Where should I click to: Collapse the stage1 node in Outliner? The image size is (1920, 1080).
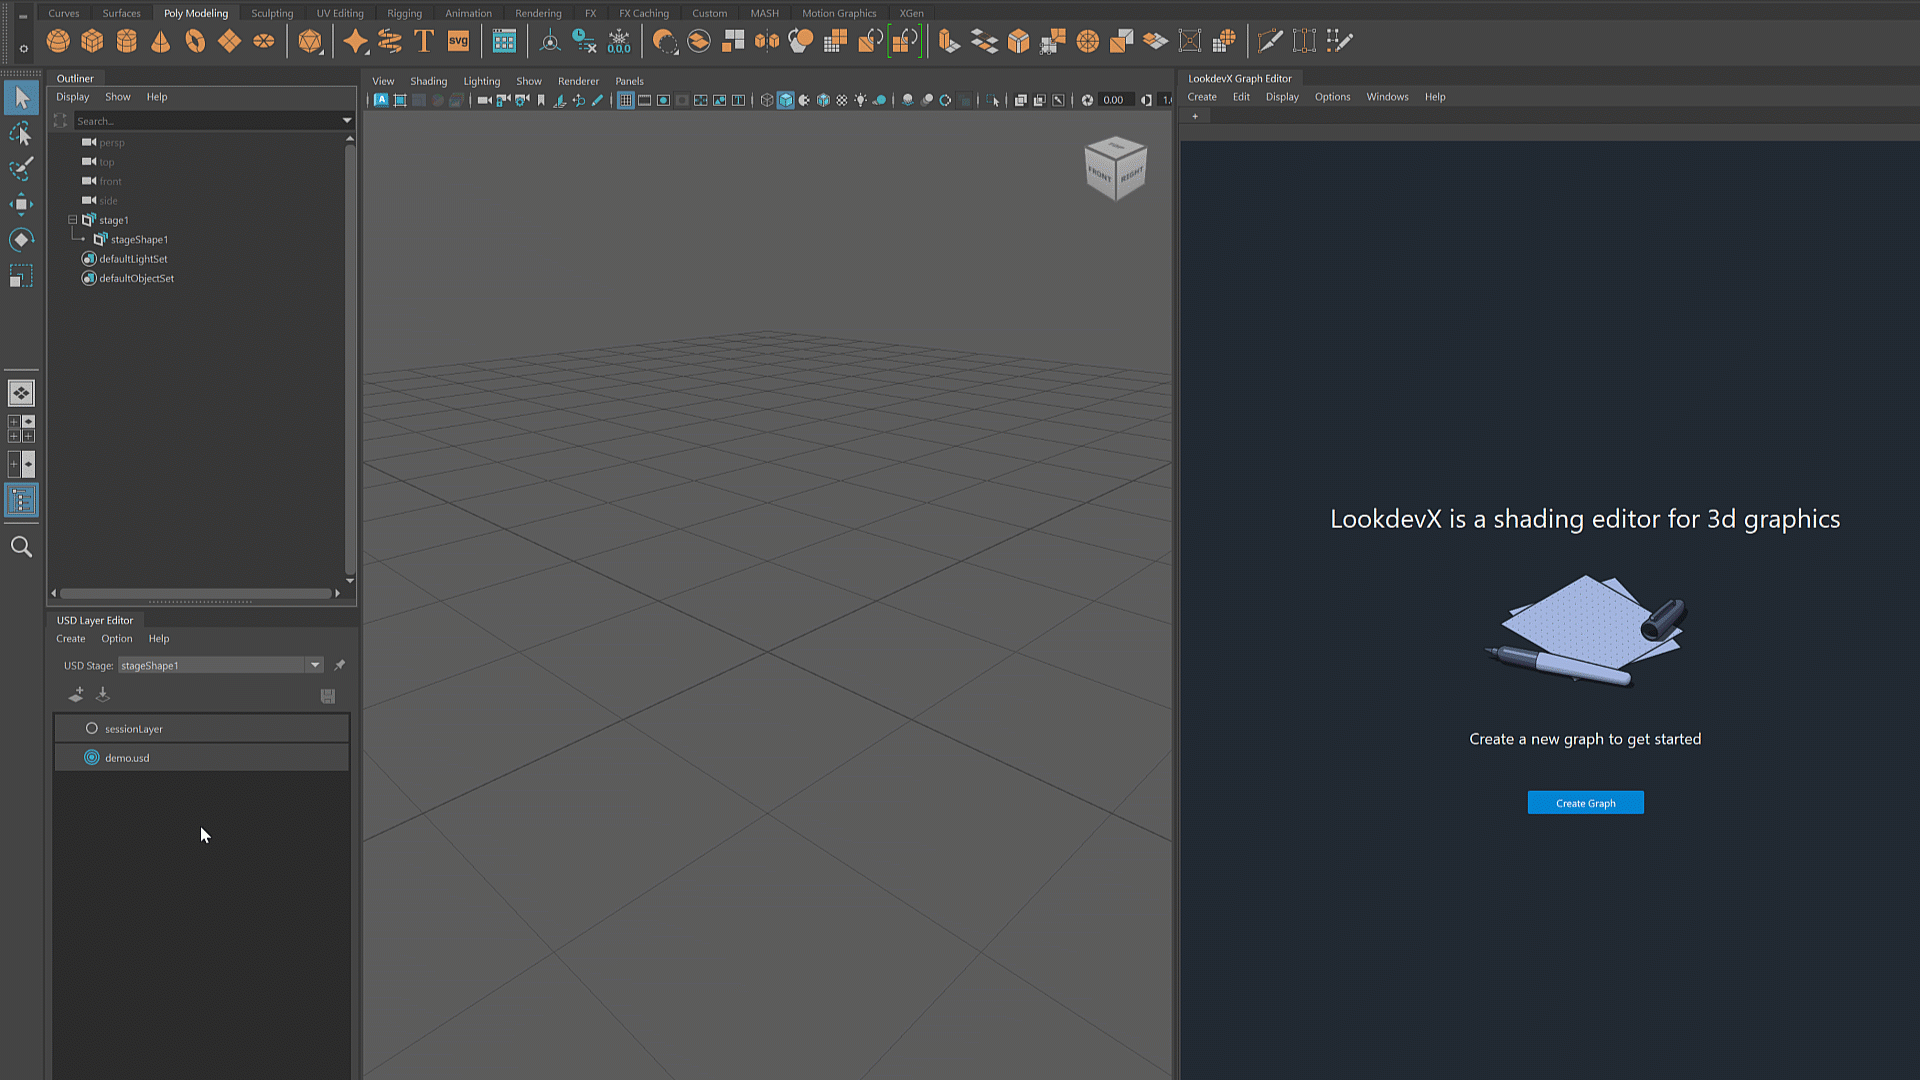[x=72, y=220]
